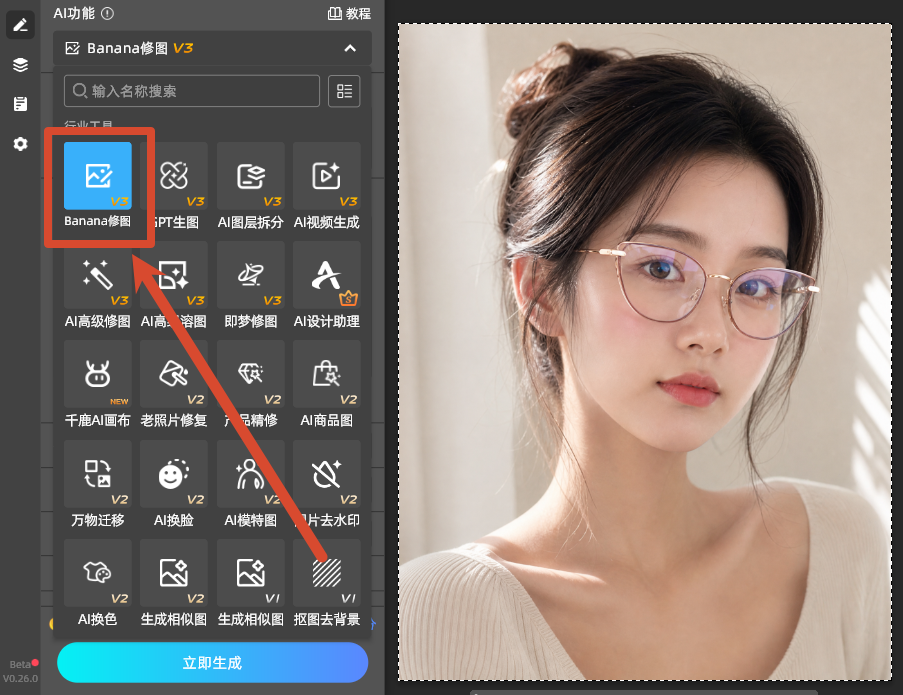Viewport: 903px width, 695px height.
Task: Collapse the Banana修图 V3 dropdown
Action: (350, 48)
